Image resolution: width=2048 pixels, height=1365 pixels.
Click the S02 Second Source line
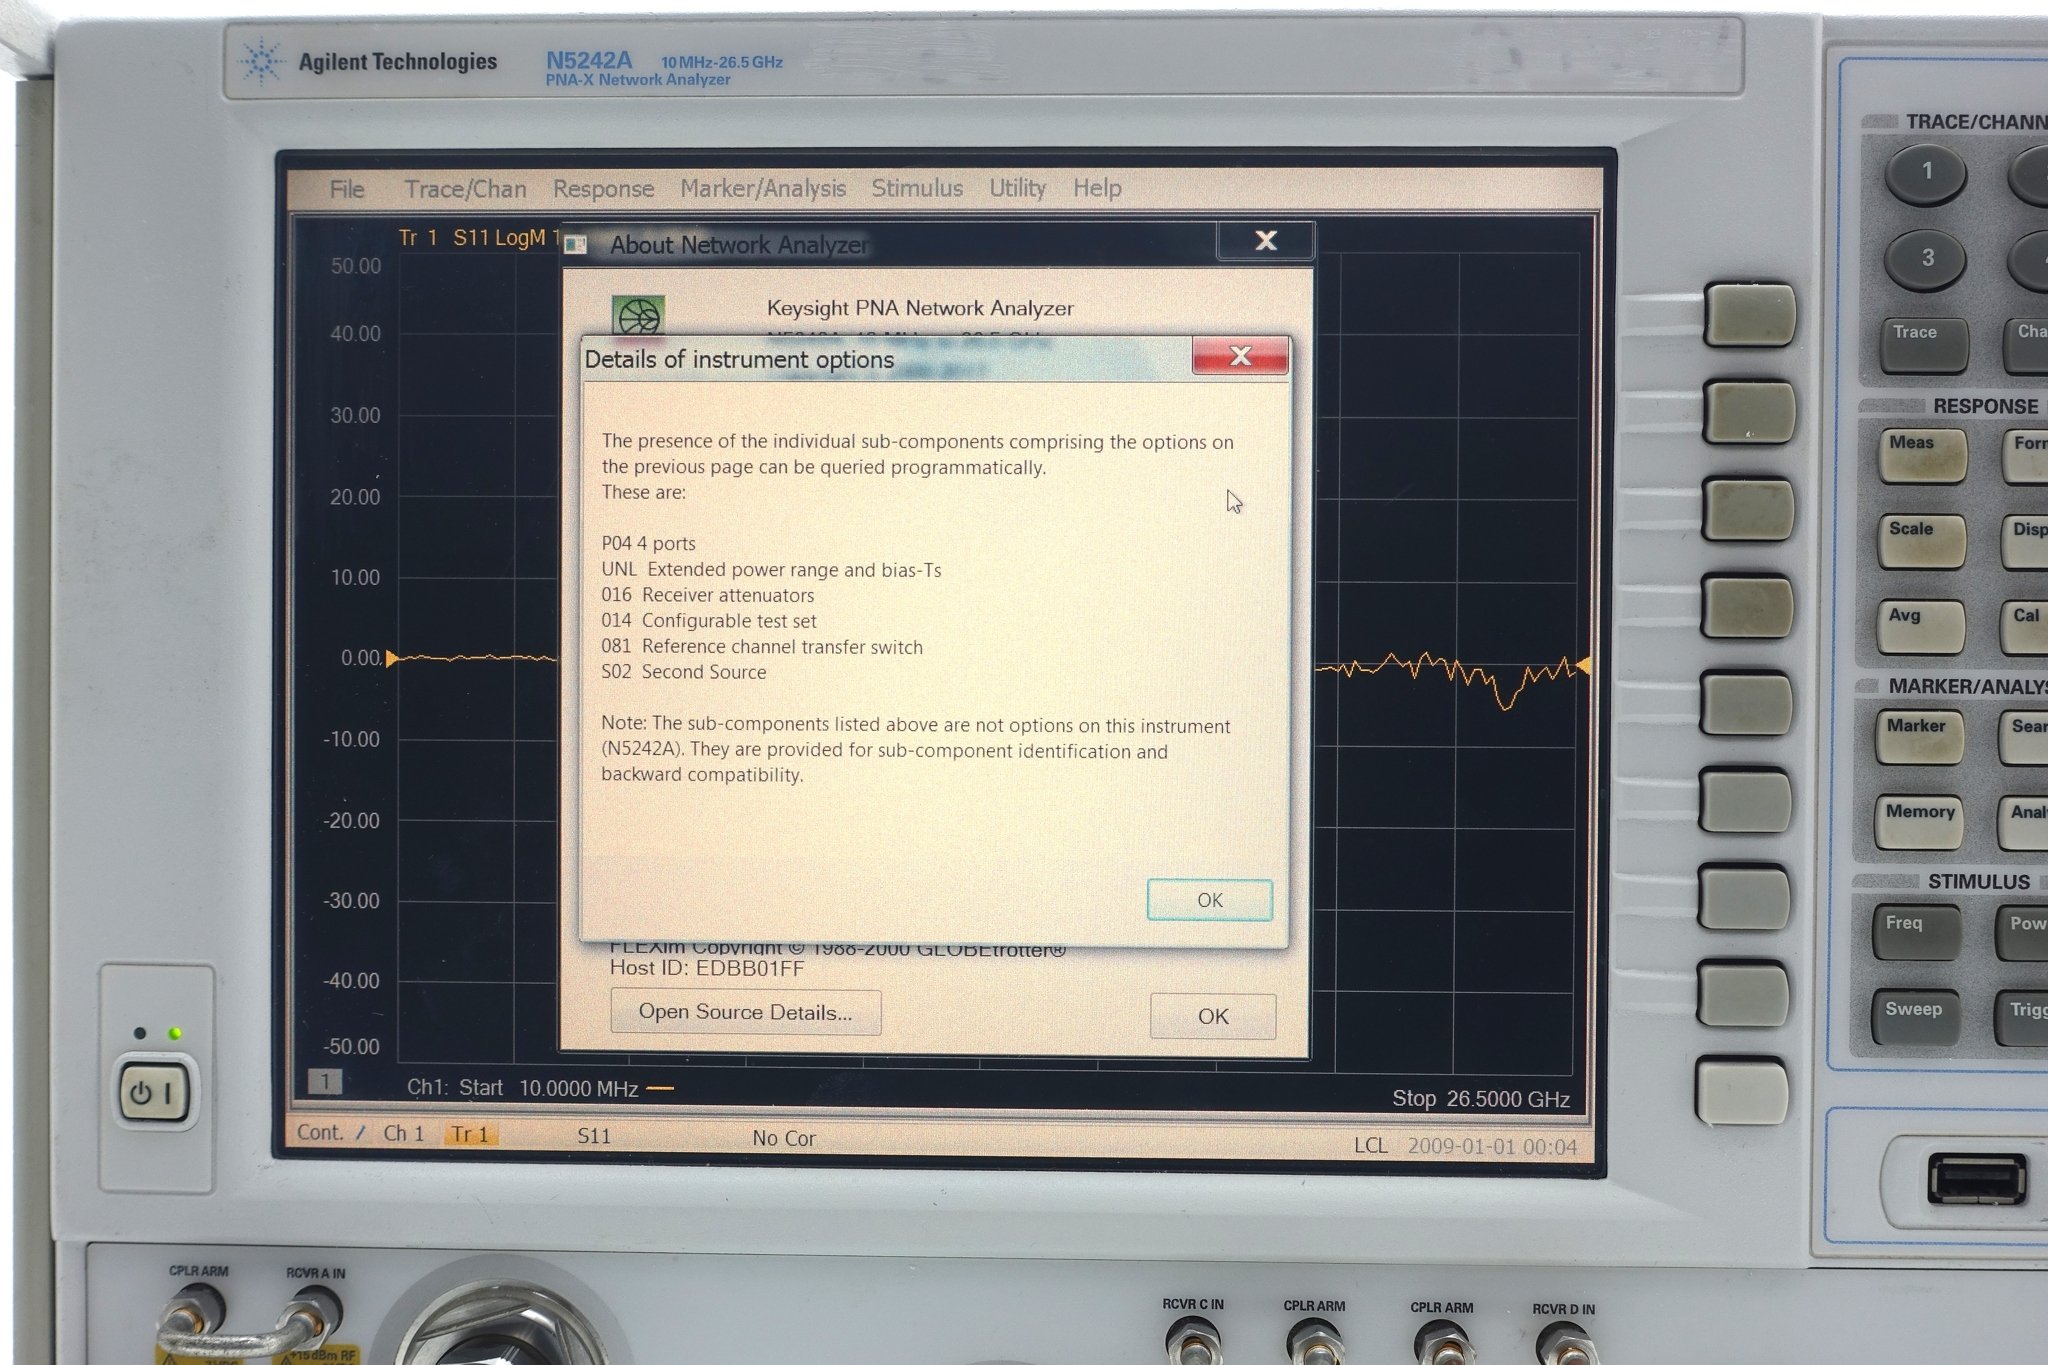(684, 672)
